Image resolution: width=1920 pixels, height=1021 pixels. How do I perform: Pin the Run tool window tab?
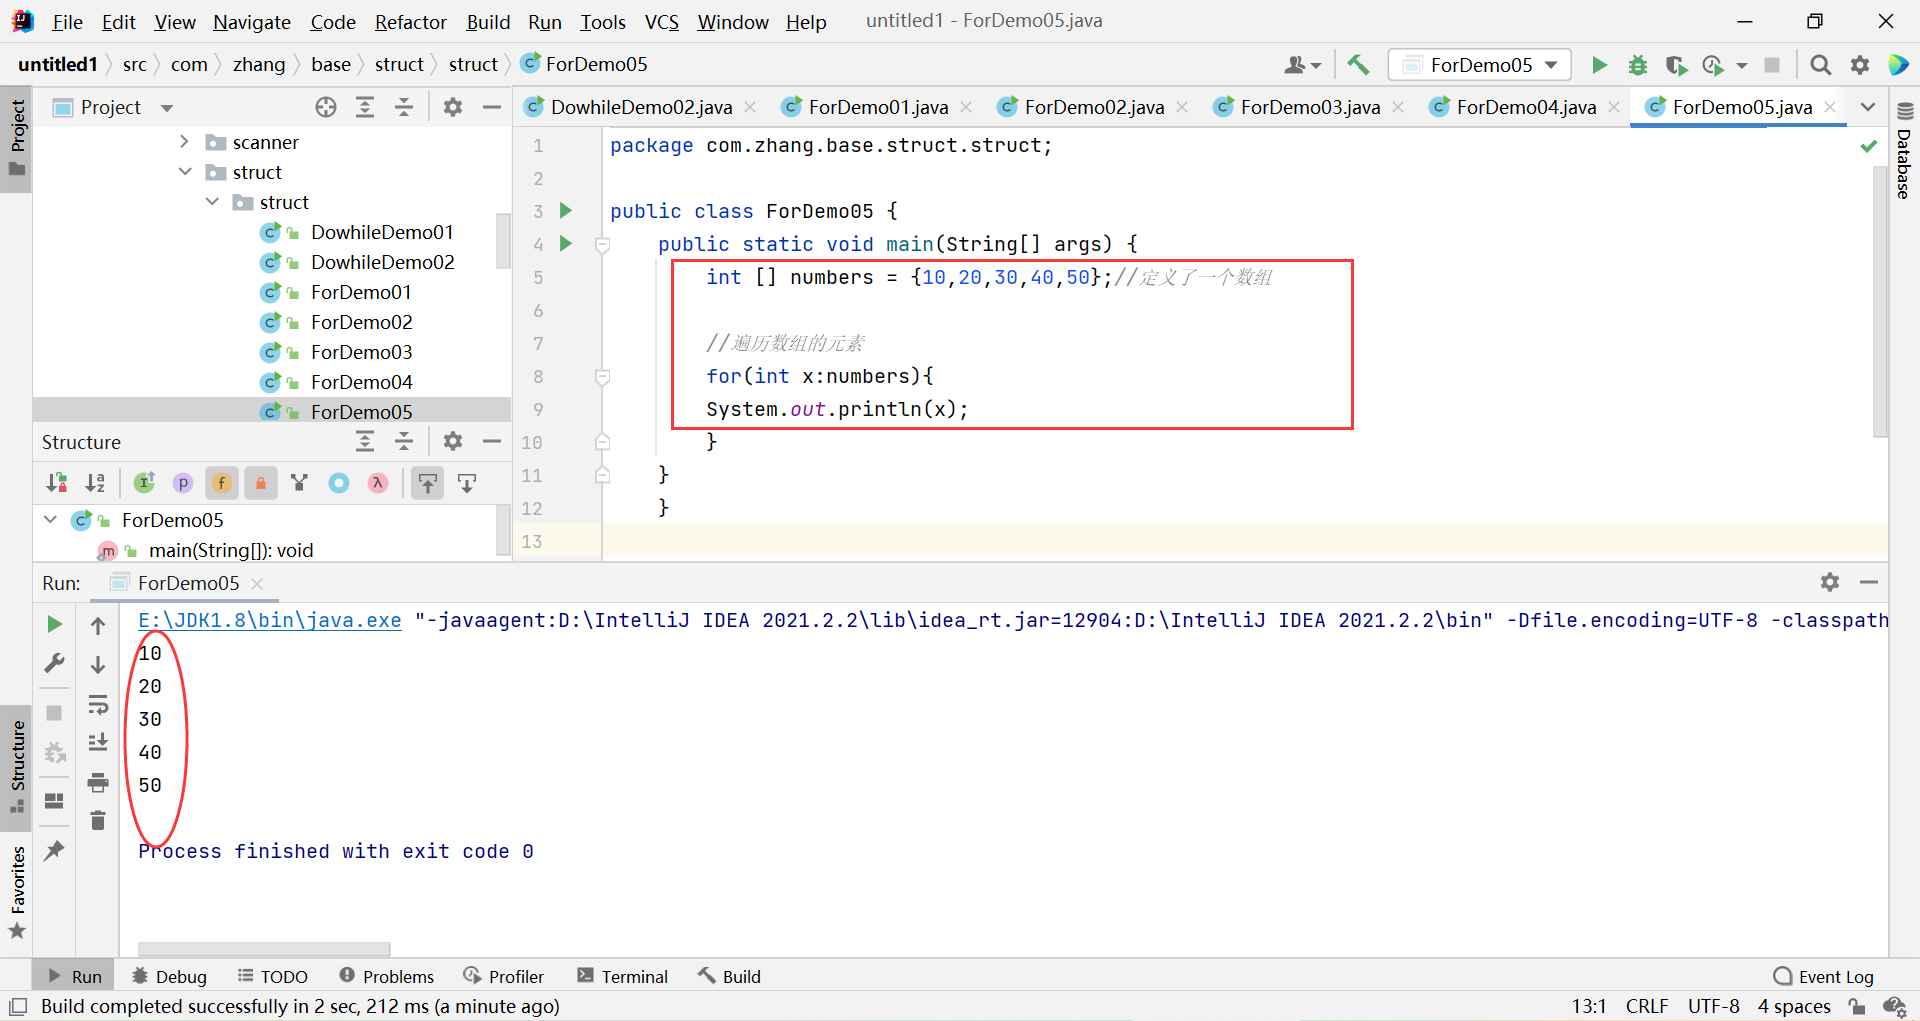[x=55, y=851]
